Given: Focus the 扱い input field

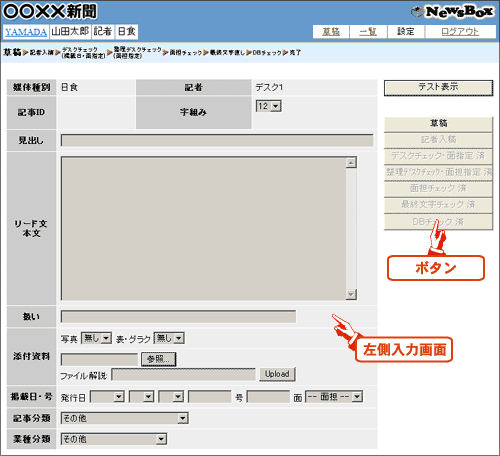Looking at the screenshot, I should [178, 316].
